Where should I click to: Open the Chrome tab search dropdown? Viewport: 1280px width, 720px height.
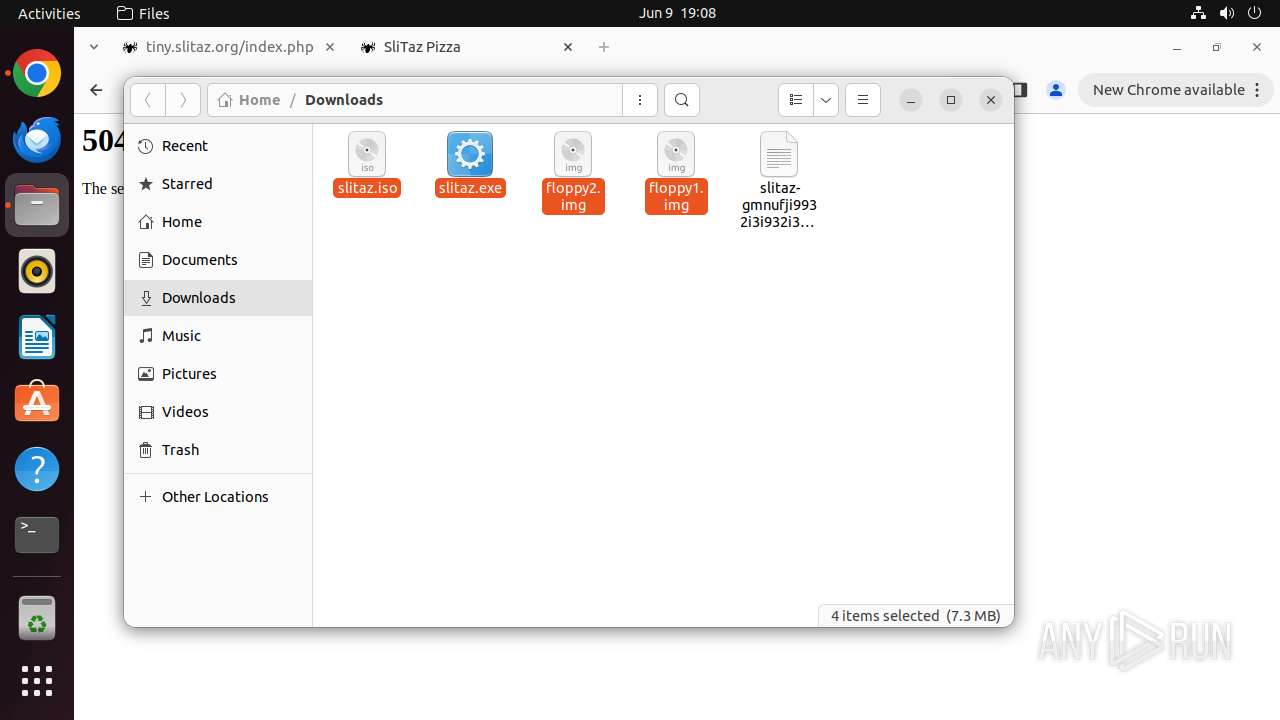[94, 47]
